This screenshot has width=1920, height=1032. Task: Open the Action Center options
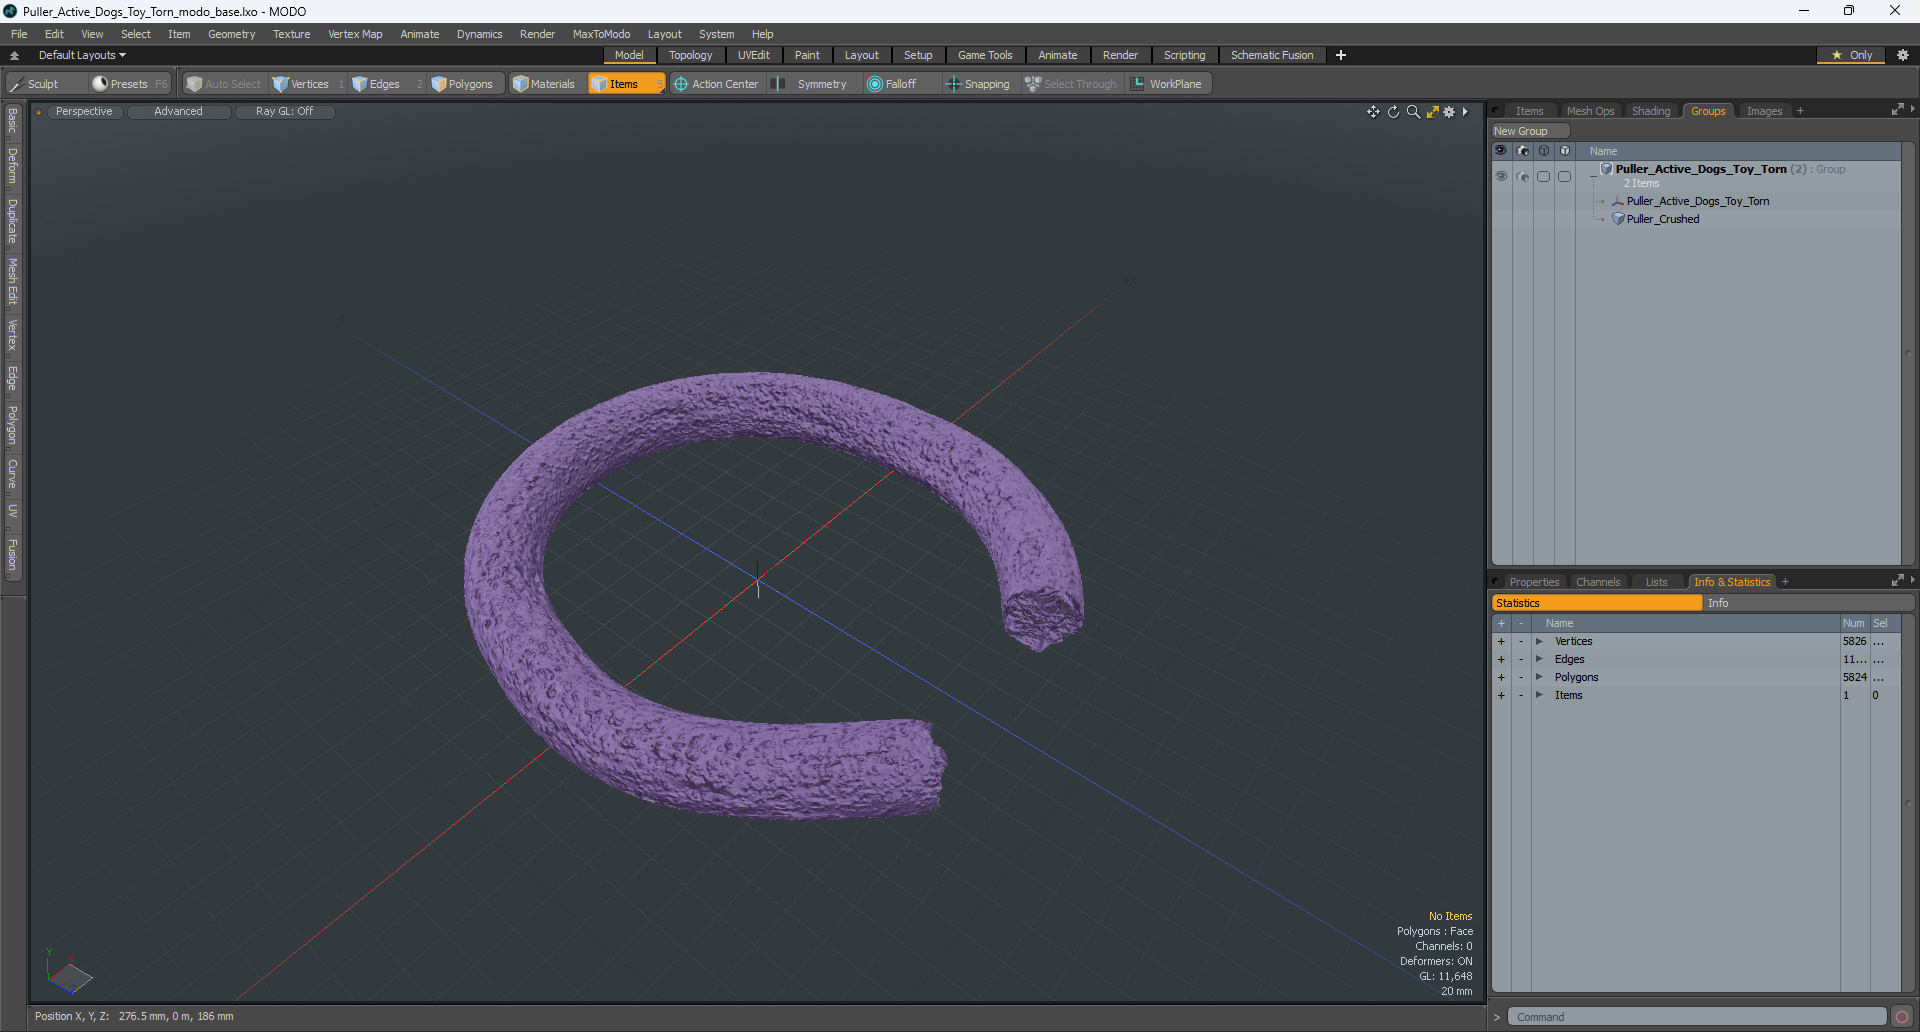(x=716, y=84)
